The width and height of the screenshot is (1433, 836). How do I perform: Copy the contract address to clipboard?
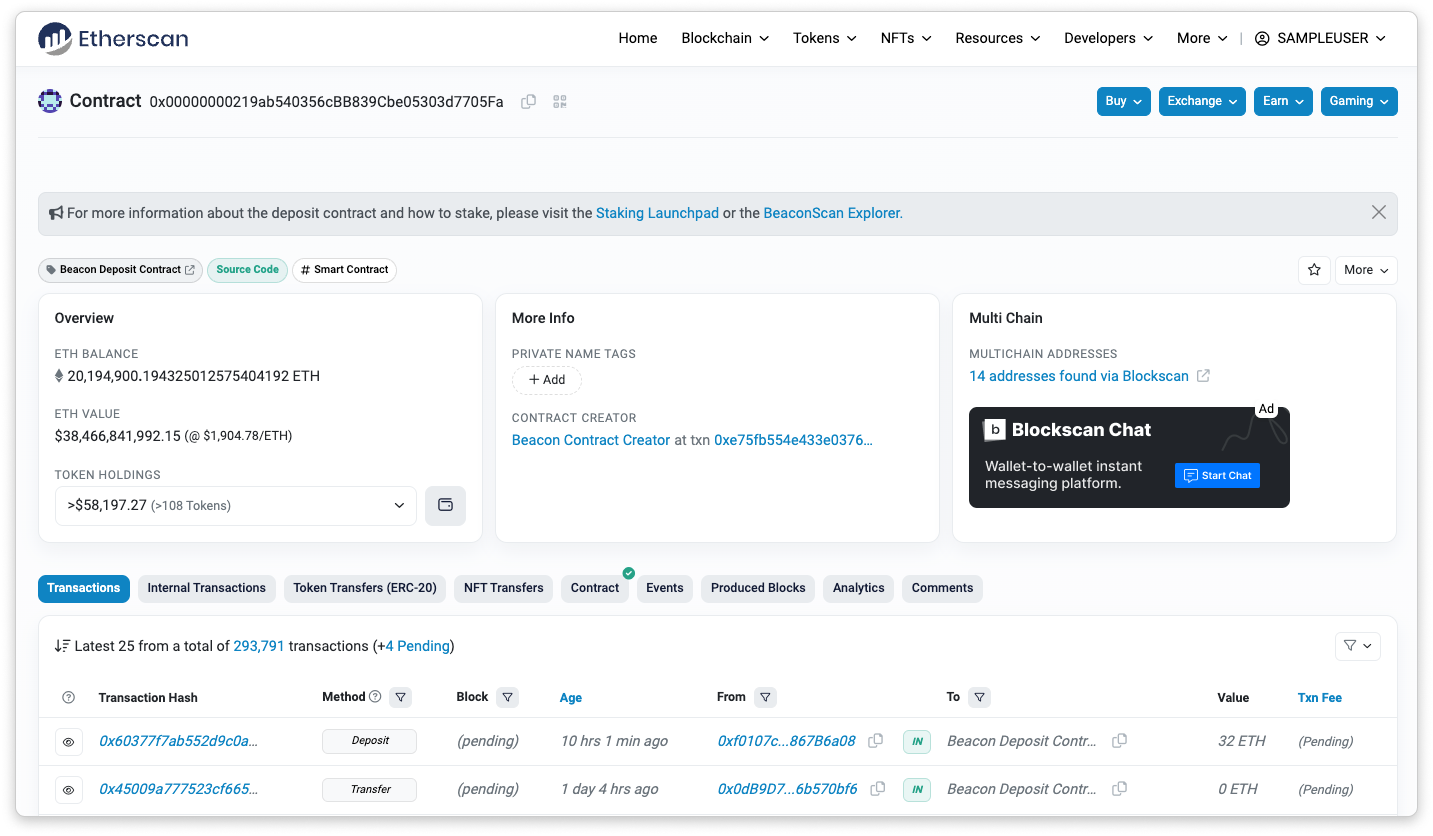[529, 101]
